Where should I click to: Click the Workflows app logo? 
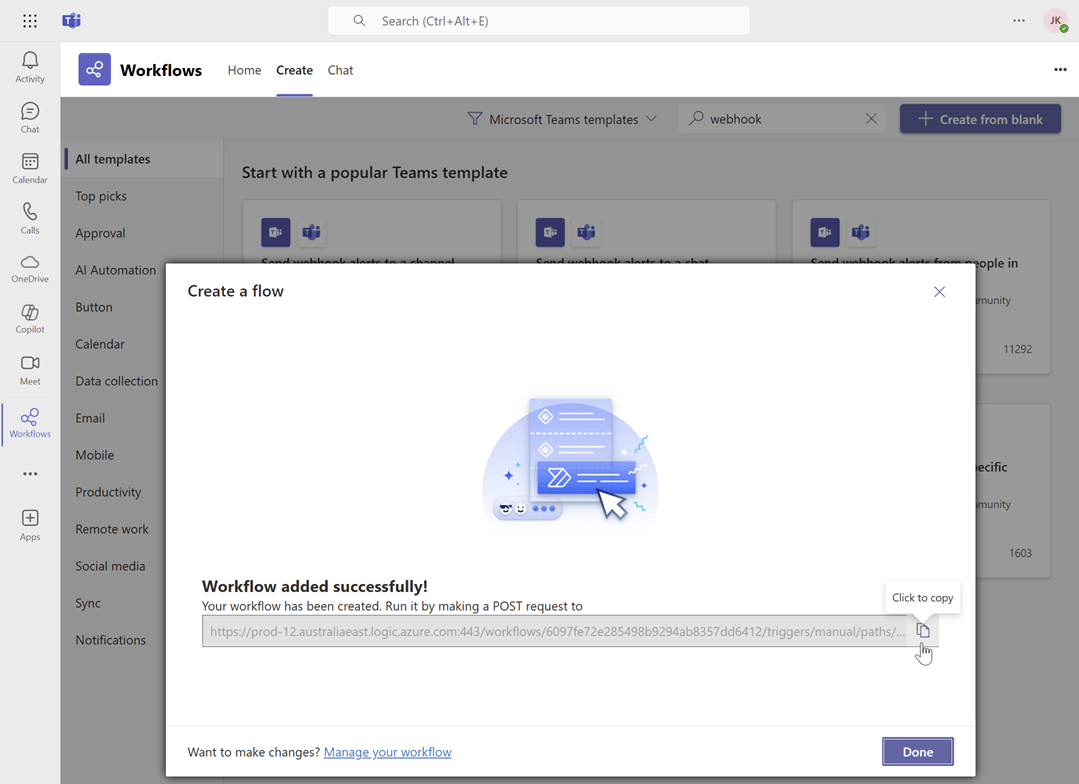[x=93, y=69]
